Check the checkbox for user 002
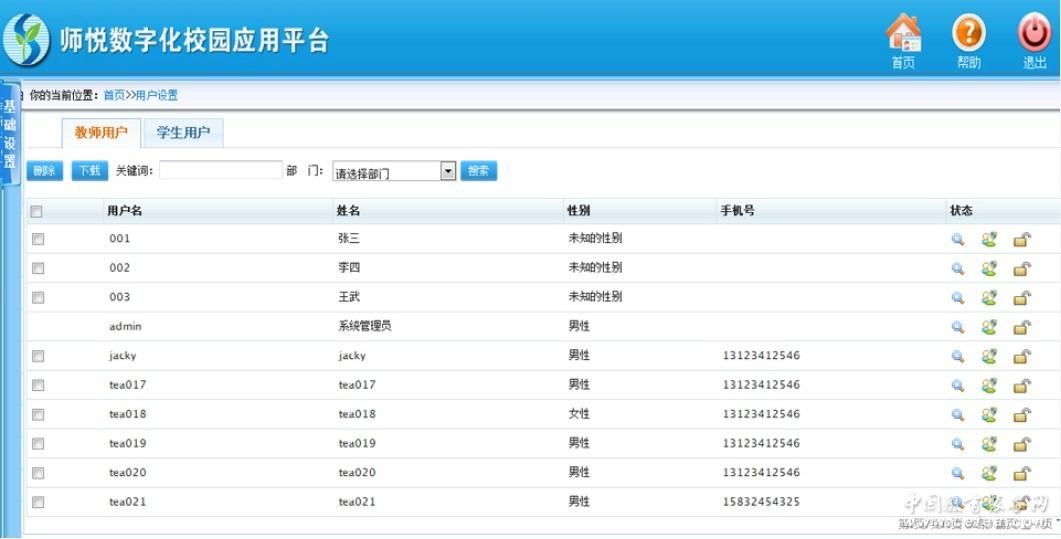Viewport: 1061px width, 539px height. [38, 268]
